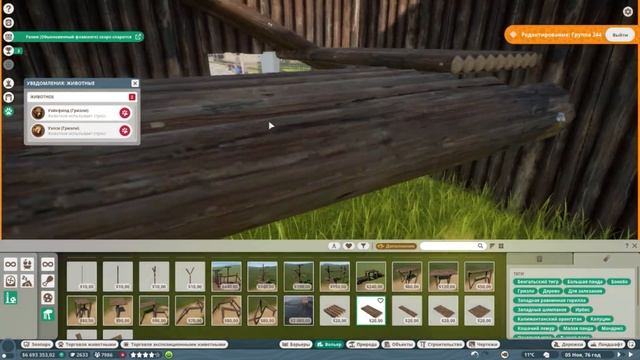Click the orange Дополнения filter button
This screenshot has height=360, width=640.
(396, 246)
